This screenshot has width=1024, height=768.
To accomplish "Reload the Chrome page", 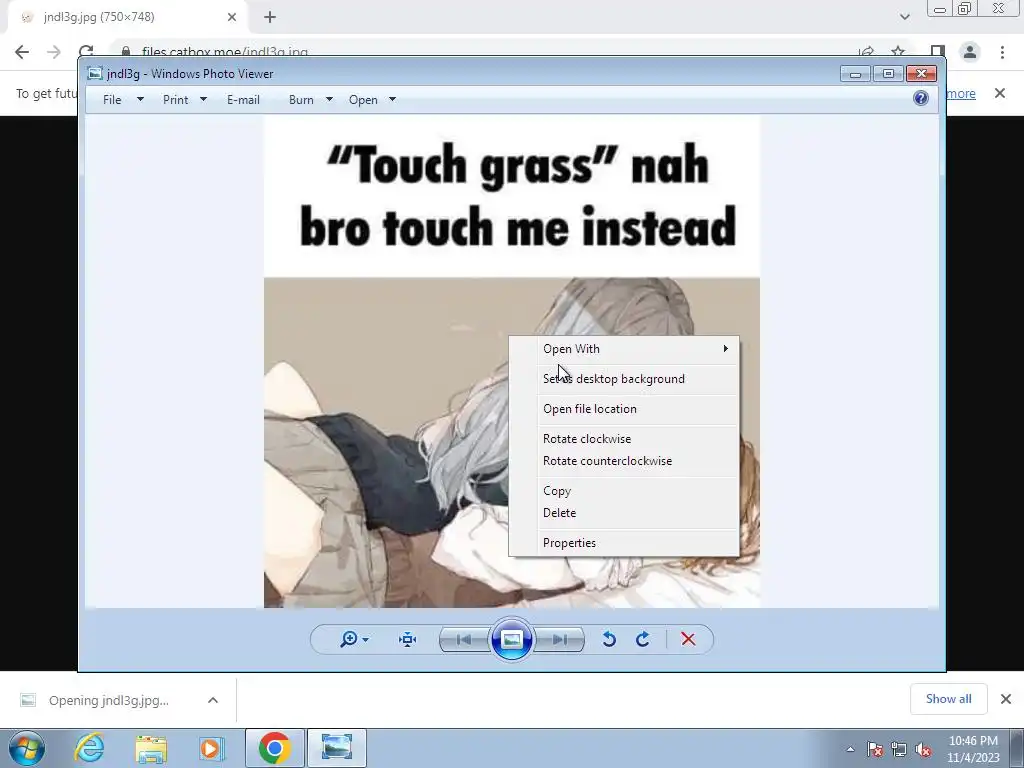I will 86,52.
